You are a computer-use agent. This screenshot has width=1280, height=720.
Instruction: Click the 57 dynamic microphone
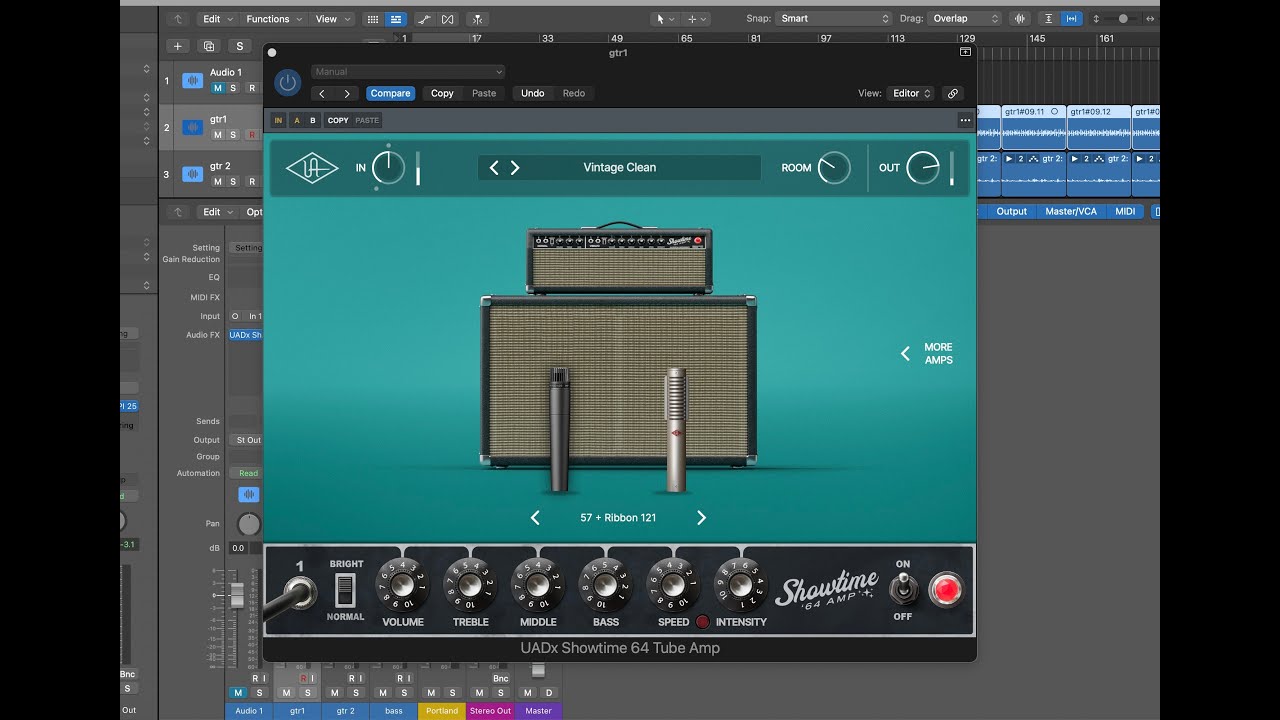(560, 430)
